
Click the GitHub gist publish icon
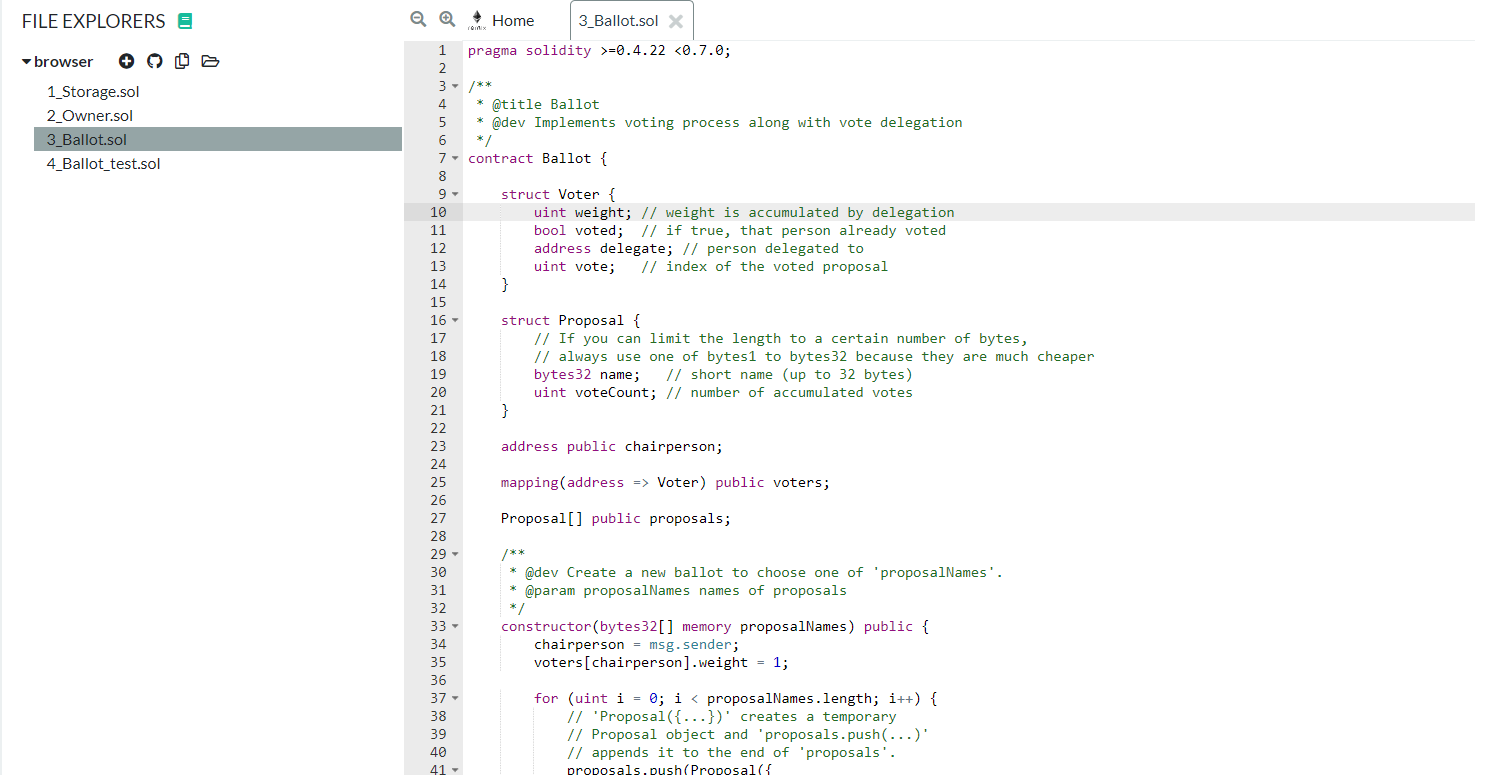154,61
